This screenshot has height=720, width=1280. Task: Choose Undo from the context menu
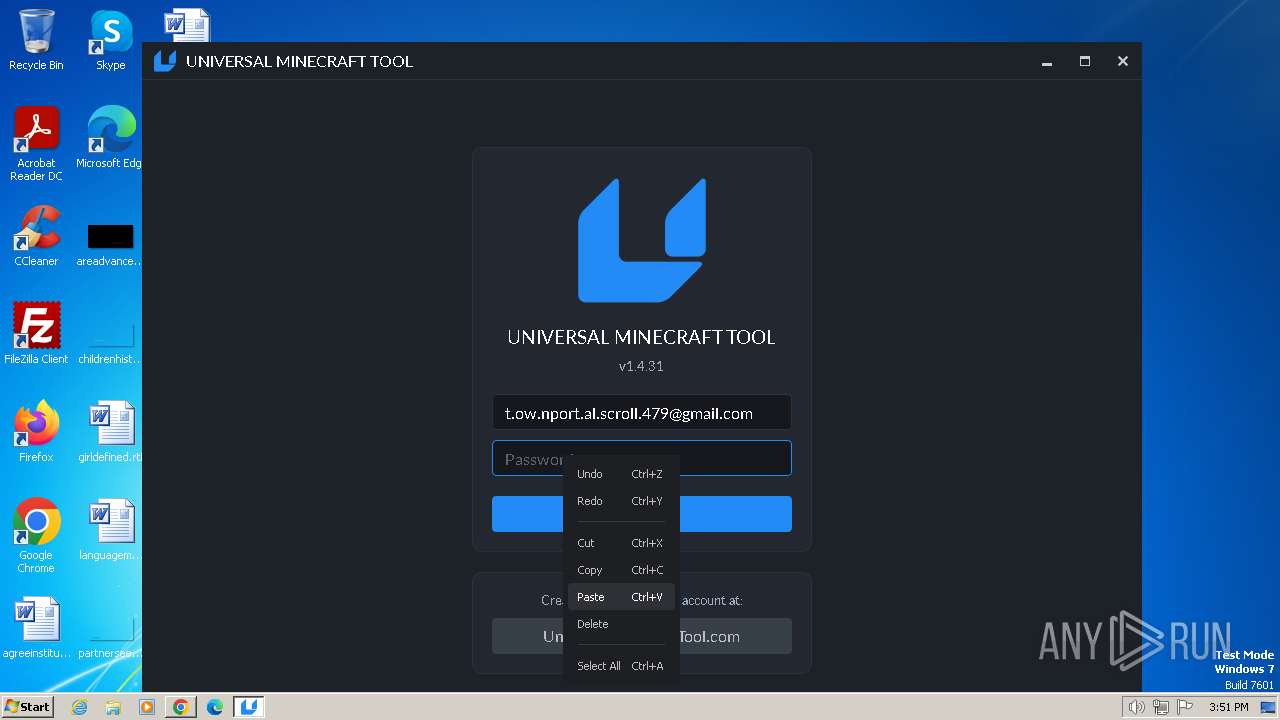click(621, 474)
